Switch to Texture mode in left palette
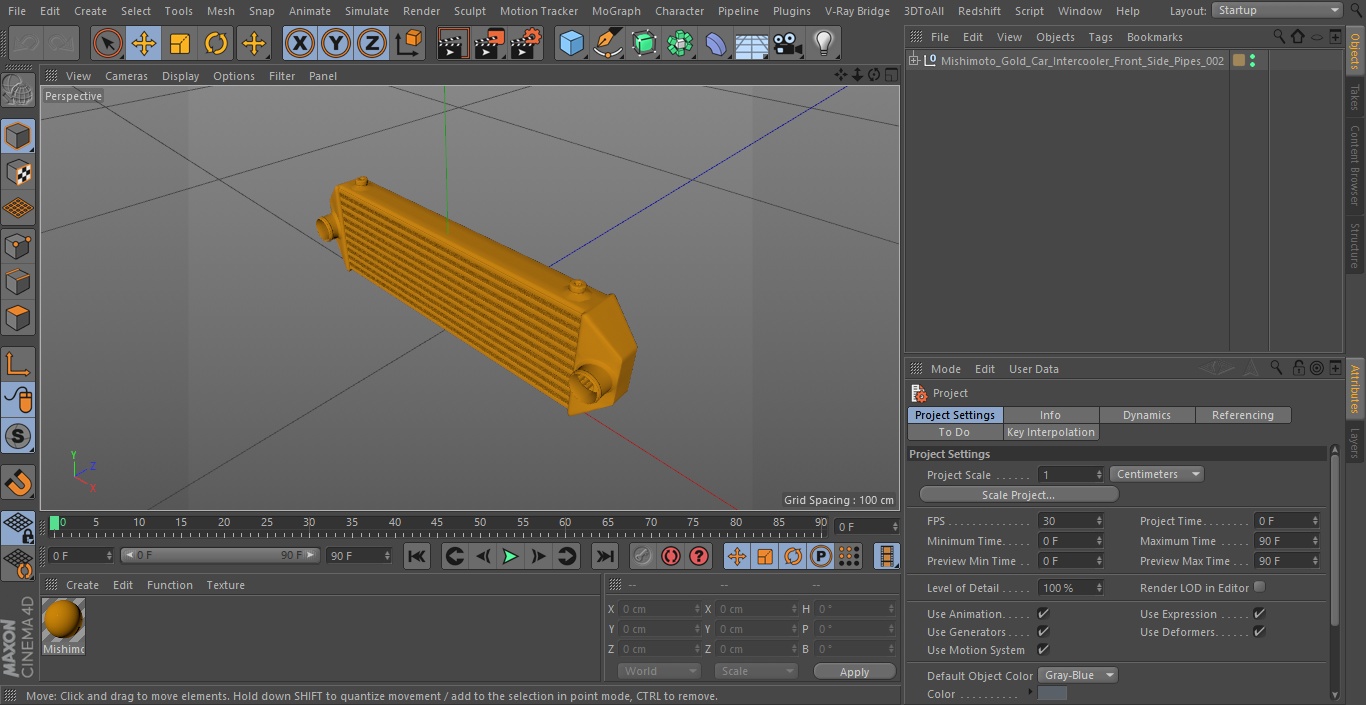 point(18,173)
